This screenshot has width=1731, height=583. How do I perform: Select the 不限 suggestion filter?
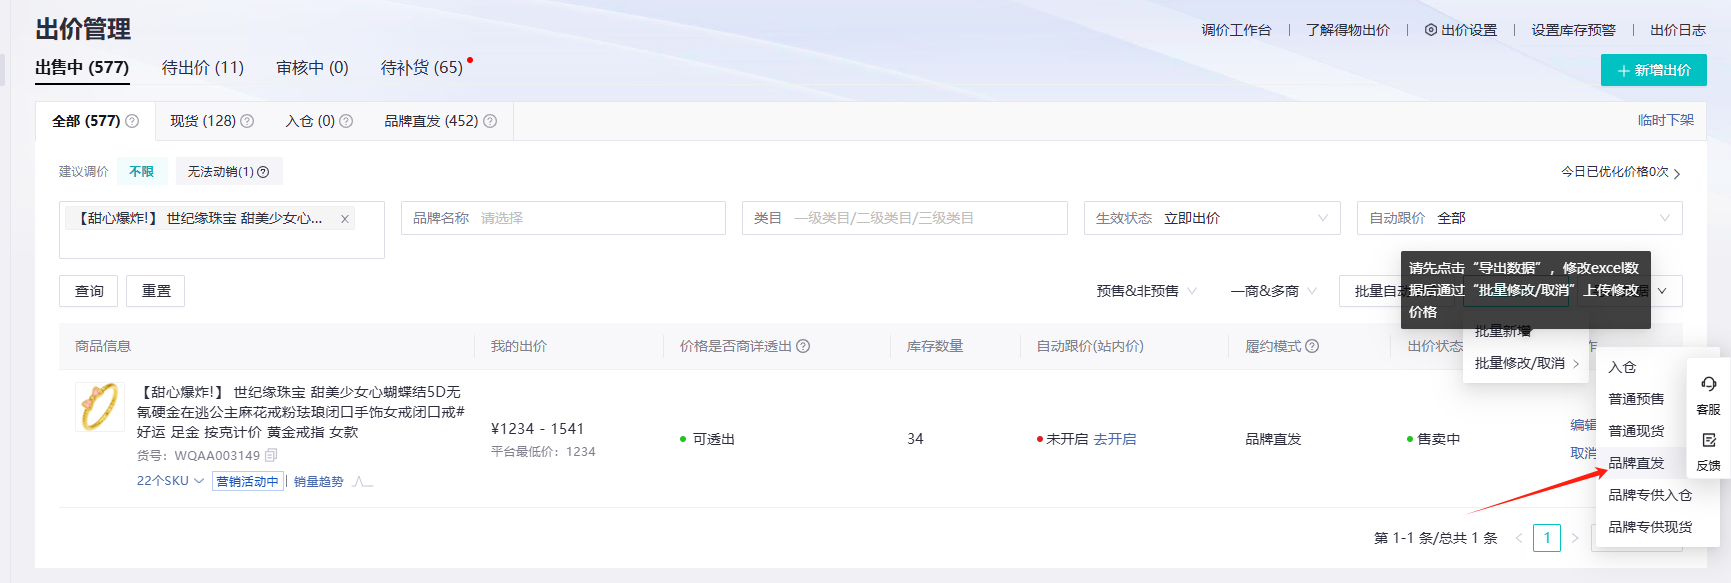[x=141, y=172]
